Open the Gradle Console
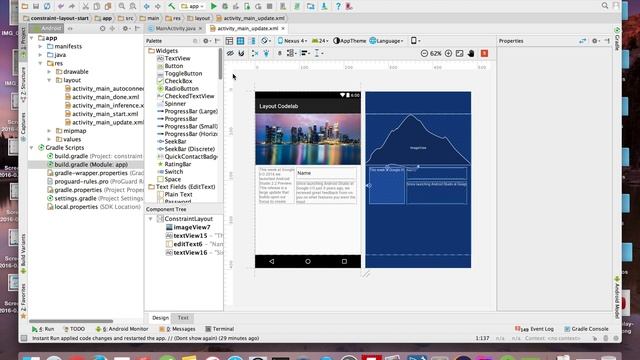This screenshot has width=640, height=360. pyautogui.click(x=586, y=329)
